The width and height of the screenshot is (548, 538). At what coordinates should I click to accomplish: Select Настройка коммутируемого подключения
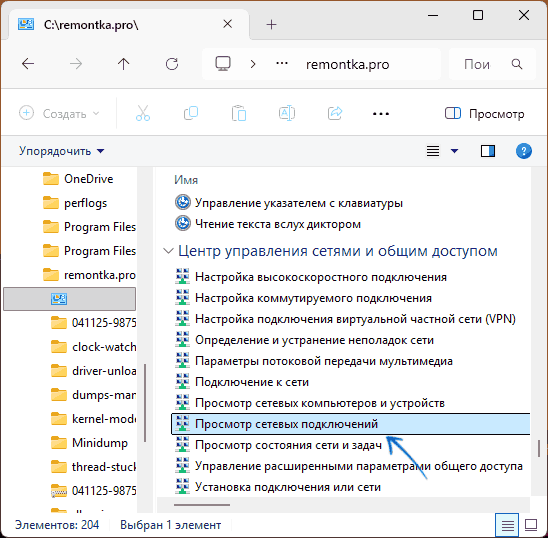coord(303,298)
